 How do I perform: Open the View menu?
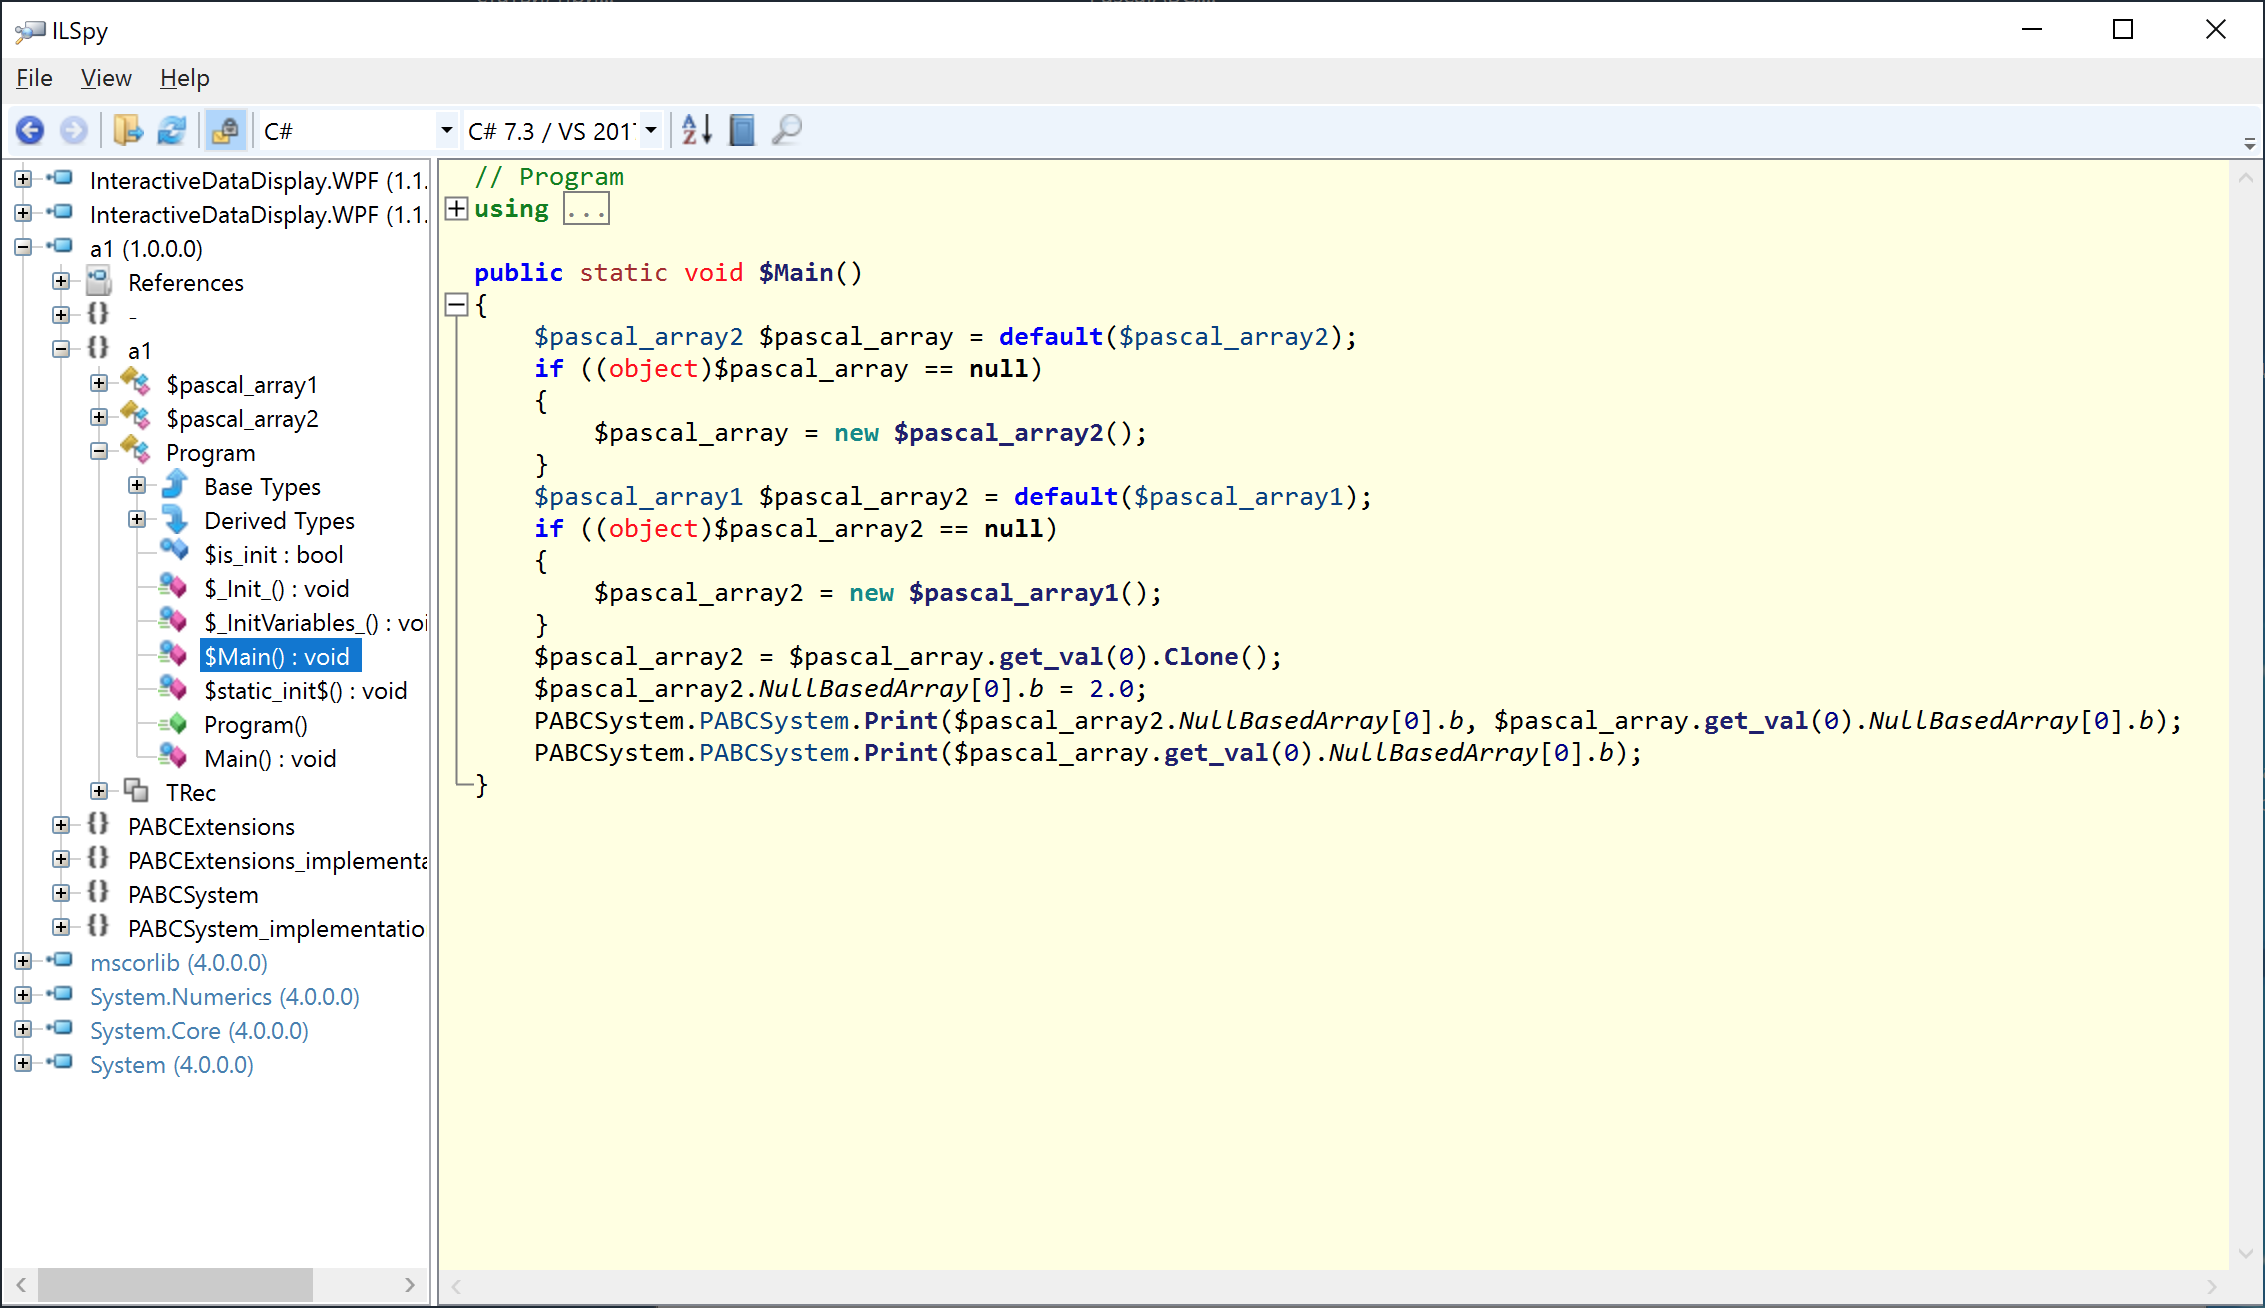pos(105,78)
